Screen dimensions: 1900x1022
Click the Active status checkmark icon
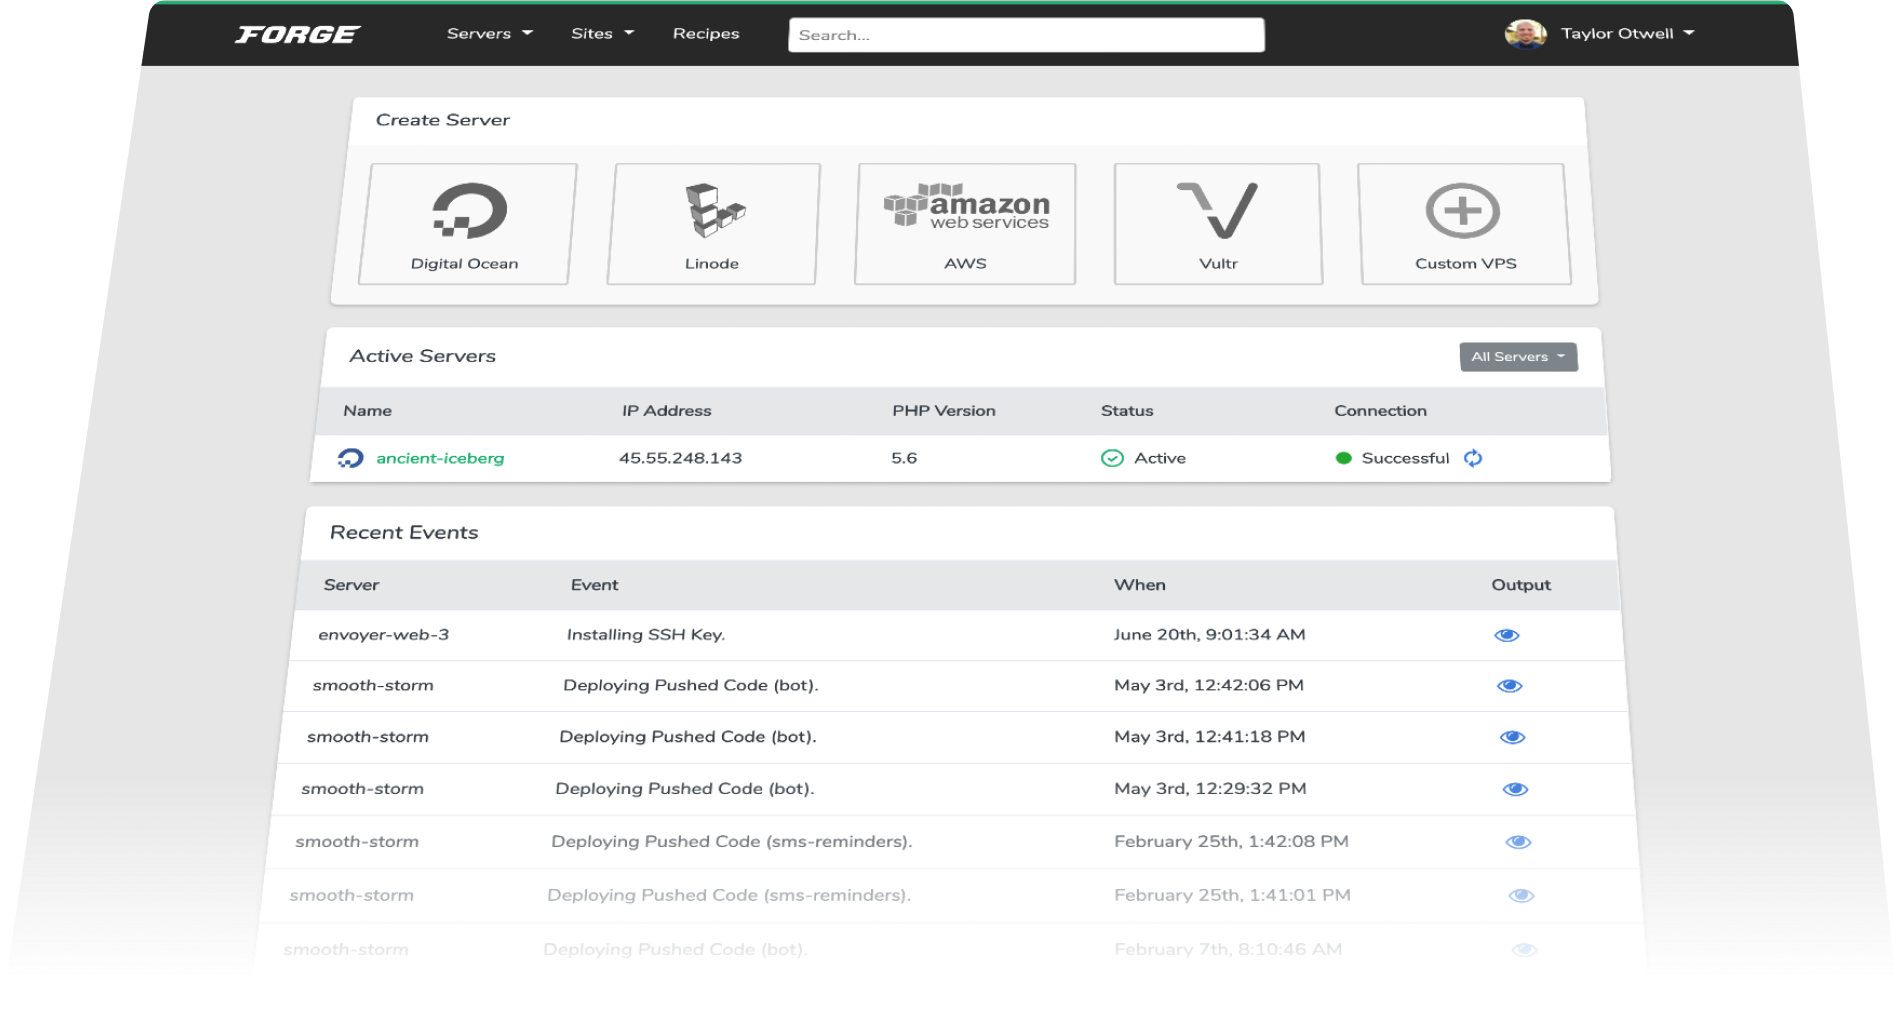click(1112, 458)
